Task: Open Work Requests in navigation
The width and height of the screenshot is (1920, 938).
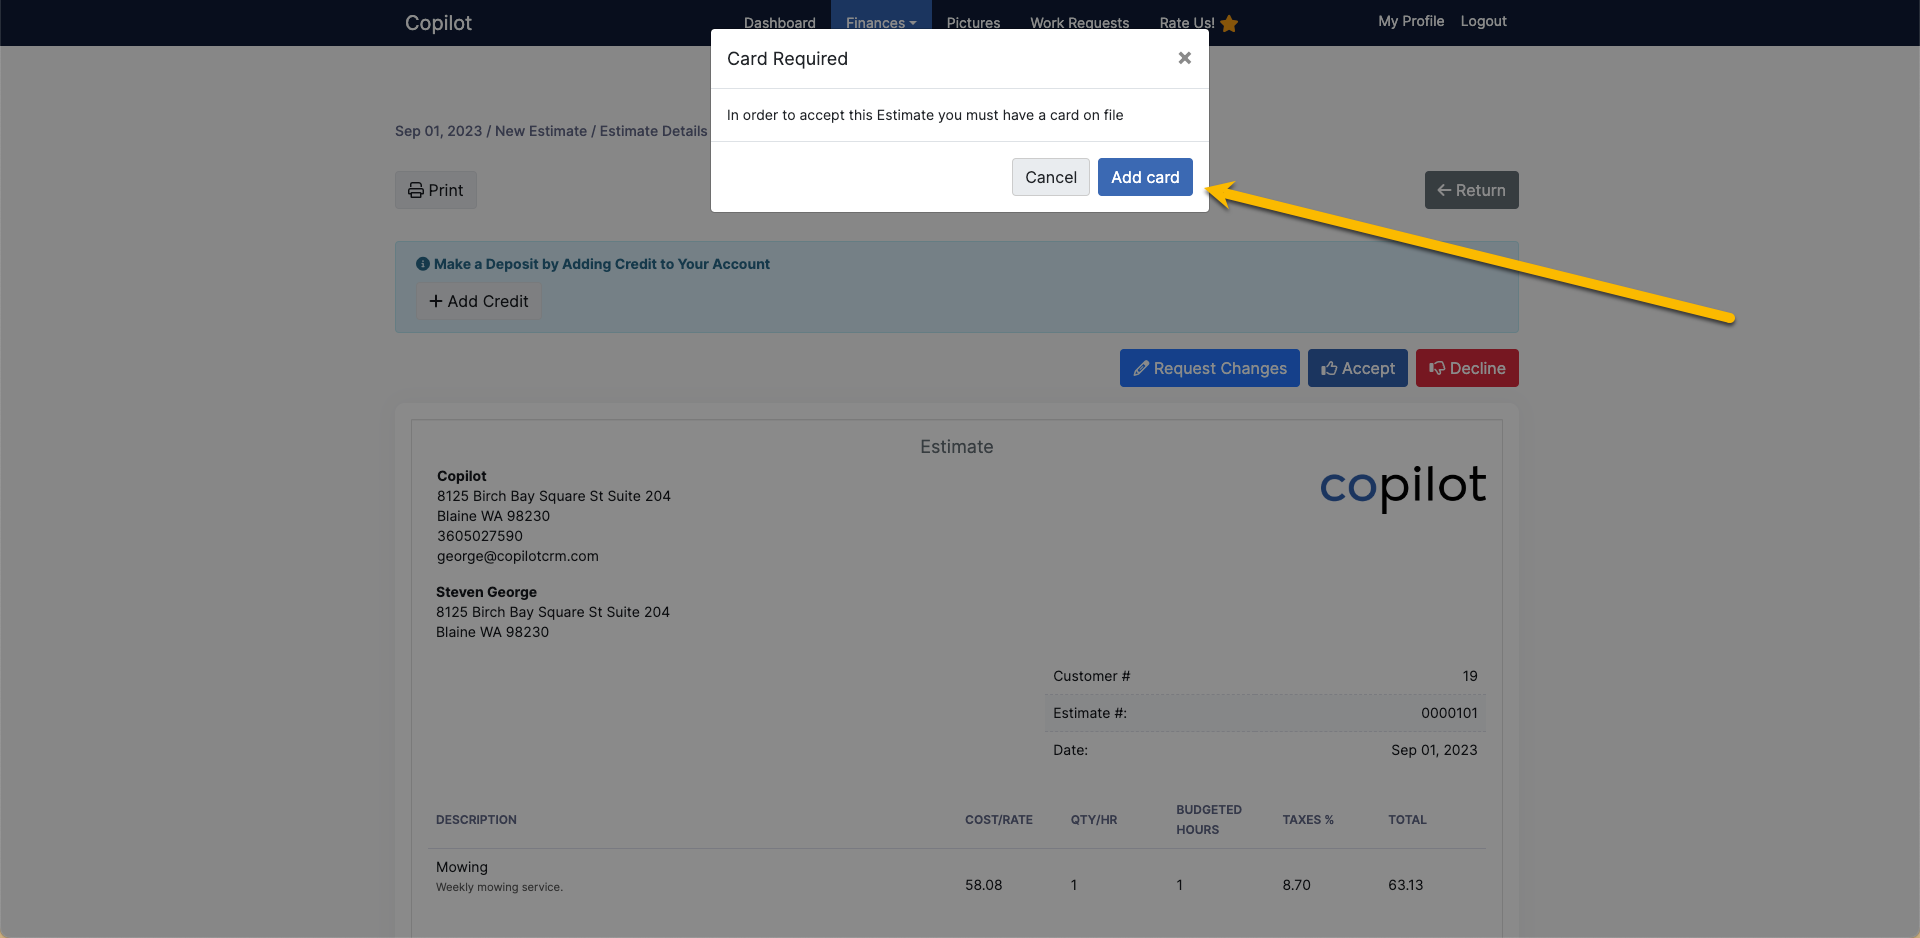Action: pyautogui.click(x=1079, y=23)
